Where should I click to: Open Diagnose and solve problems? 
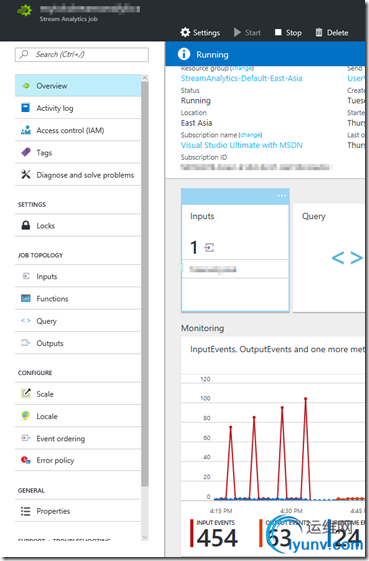(78, 175)
